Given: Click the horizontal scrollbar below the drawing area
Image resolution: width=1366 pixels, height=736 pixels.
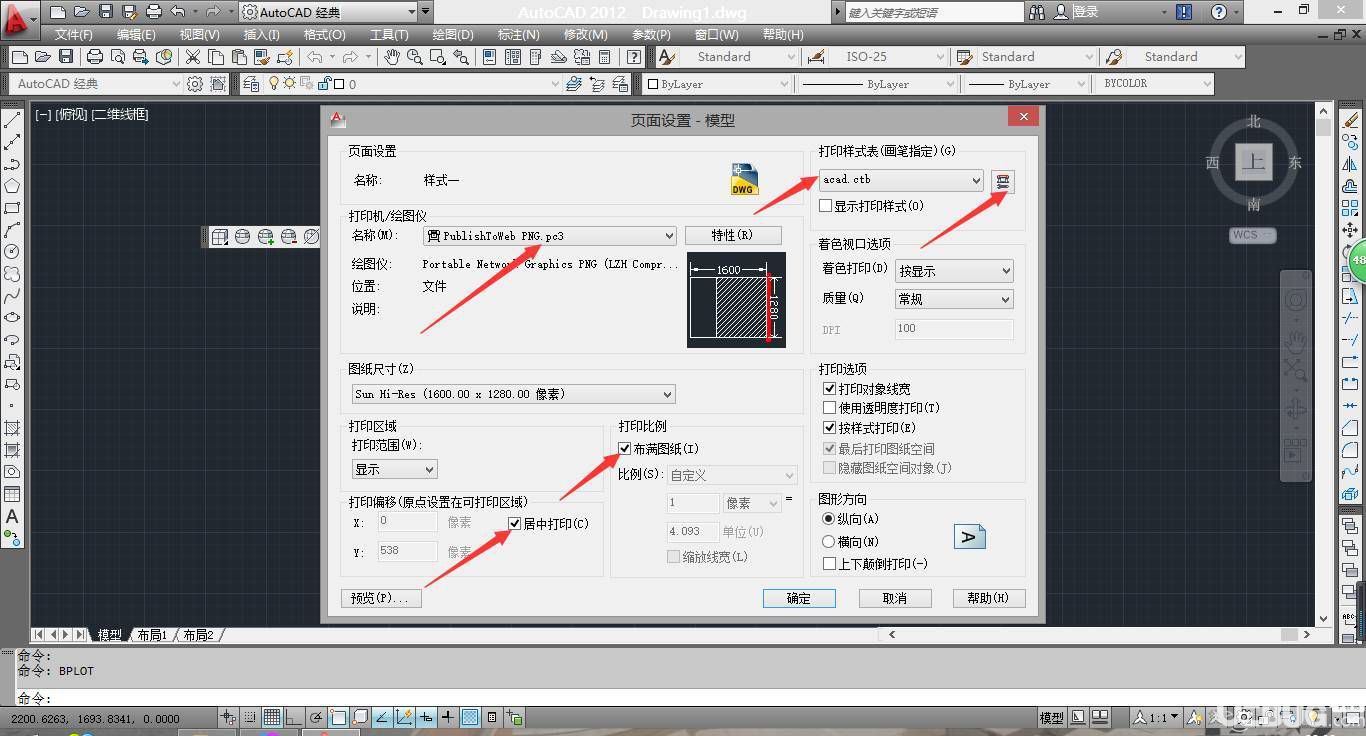Looking at the screenshot, I should tap(1100, 634).
